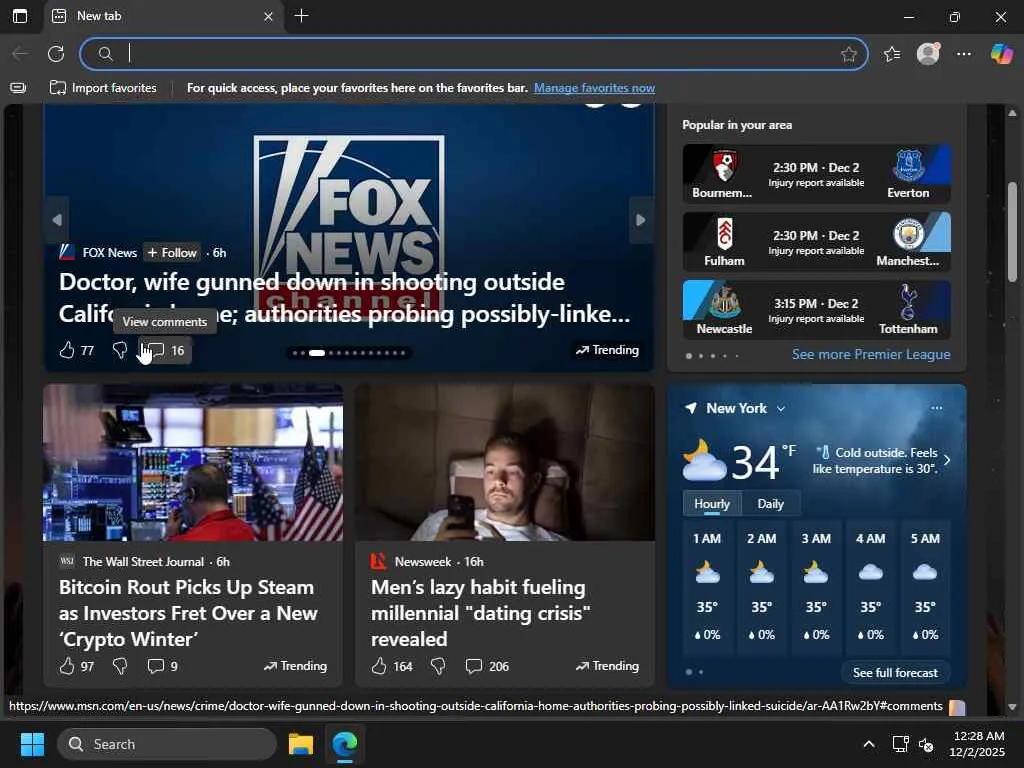Open Fulham vs Manchester match card
This screenshot has height=768, width=1024.
pyautogui.click(x=816, y=242)
